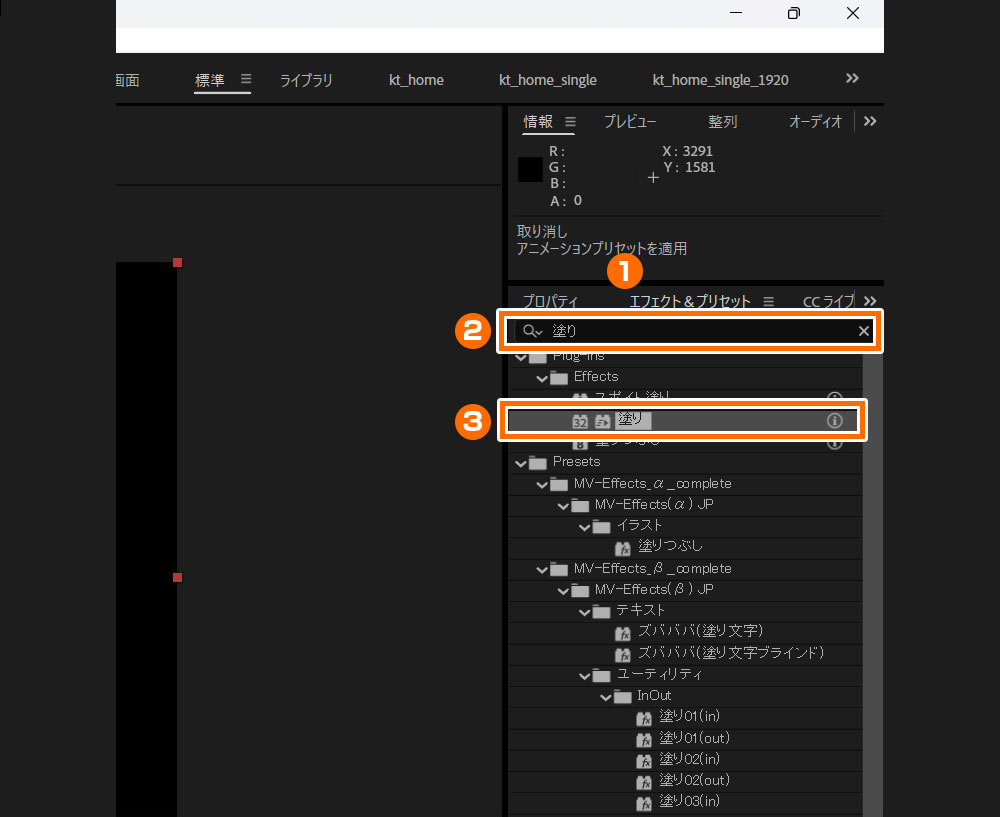1000x817 pixels.
Task: Collapse the Effects folder
Action: click(543, 377)
